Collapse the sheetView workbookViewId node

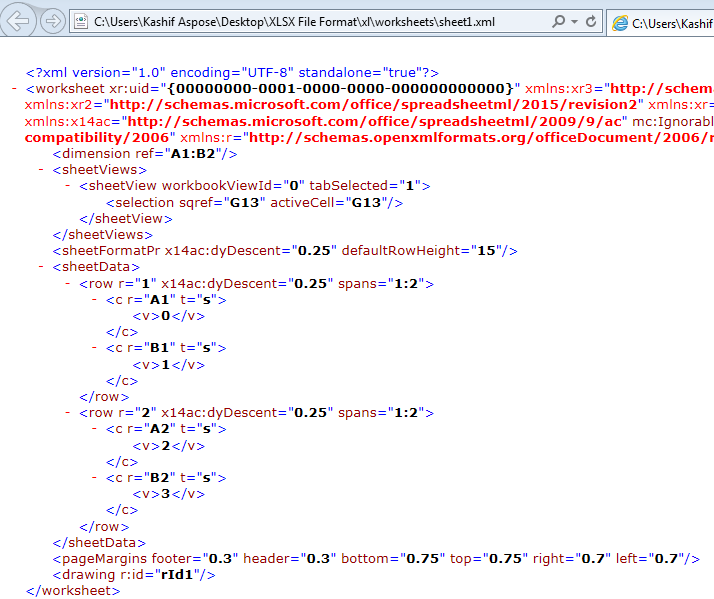(x=68, y=186)
